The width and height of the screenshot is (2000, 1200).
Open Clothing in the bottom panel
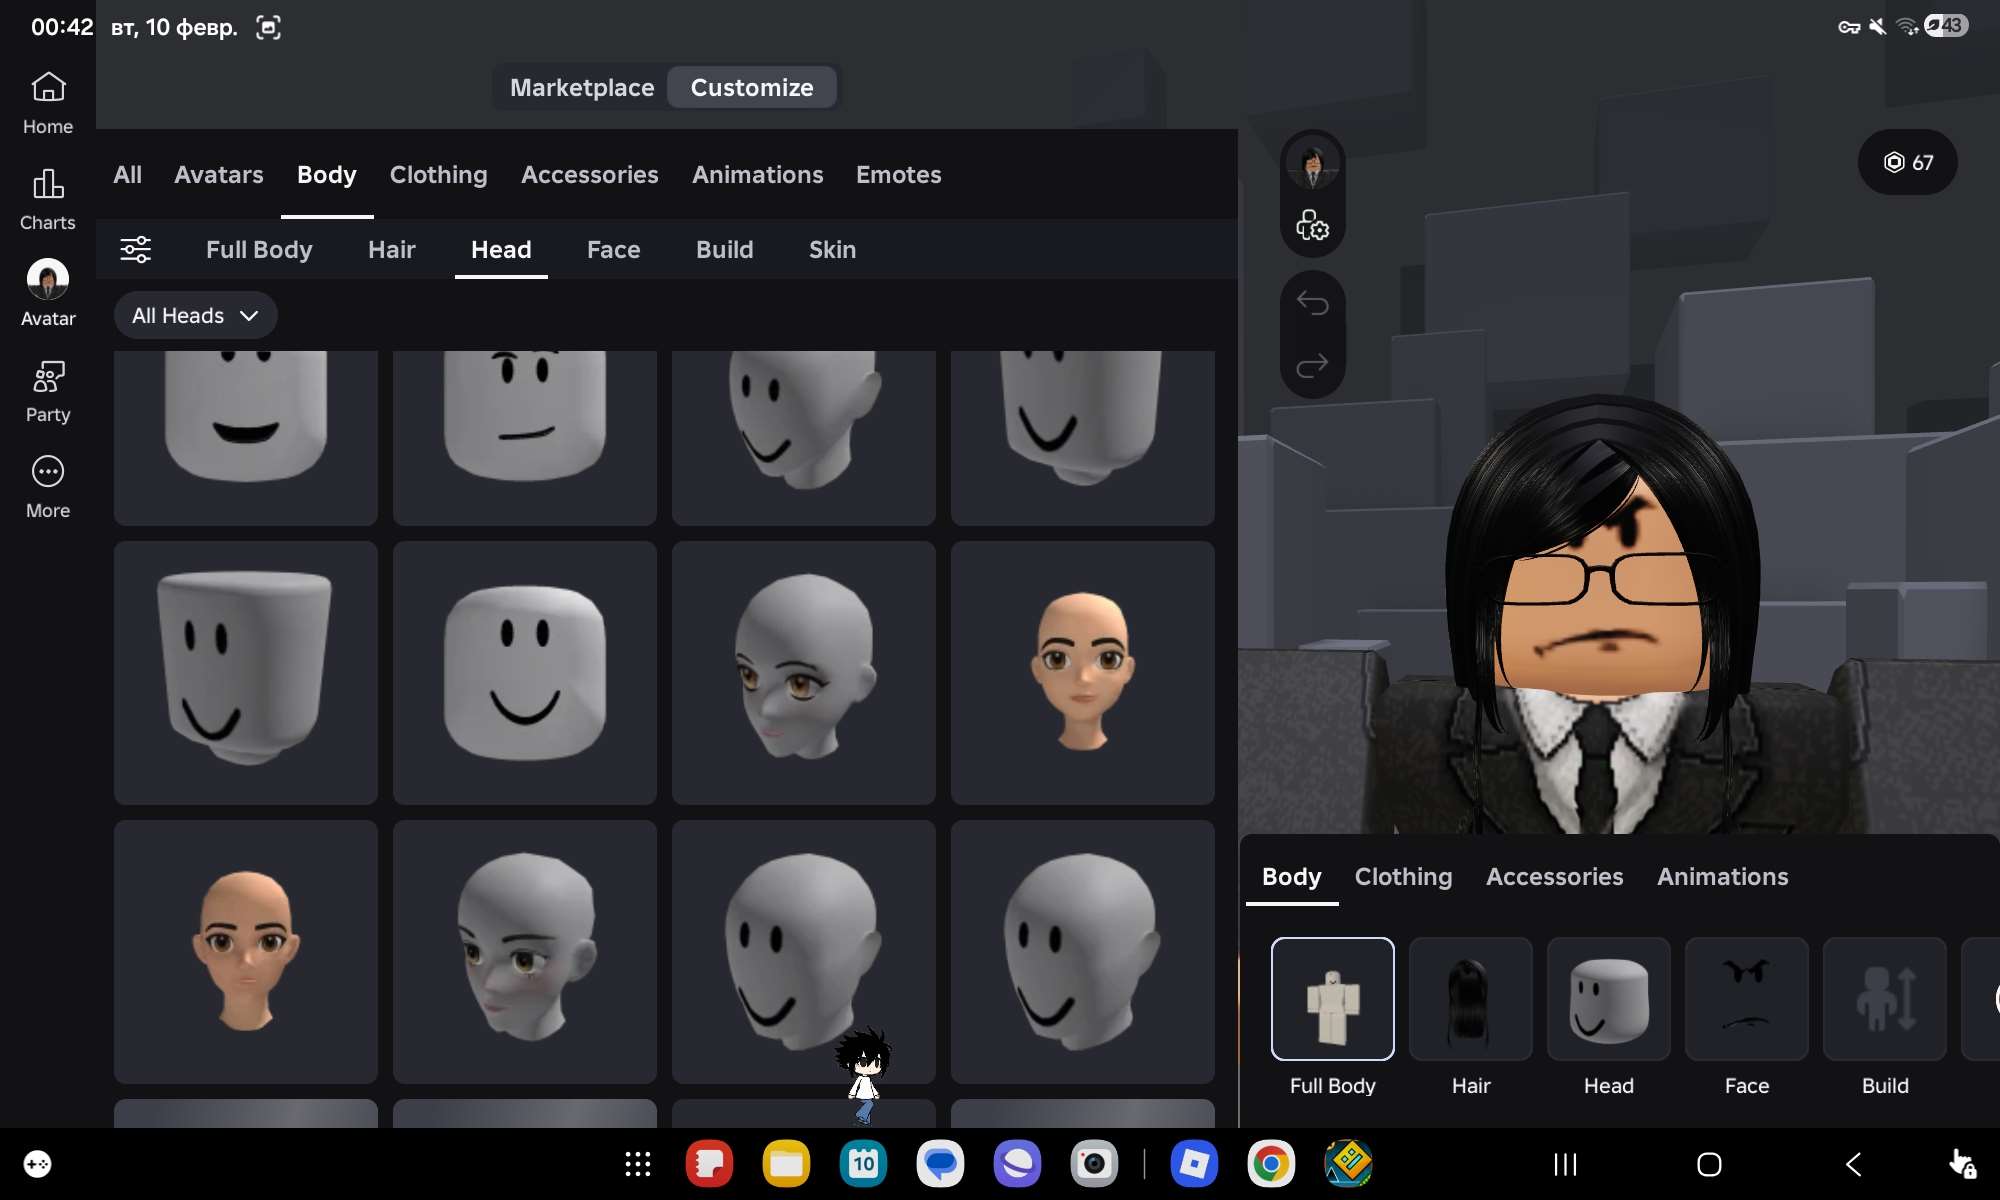tap(1403, 877)
